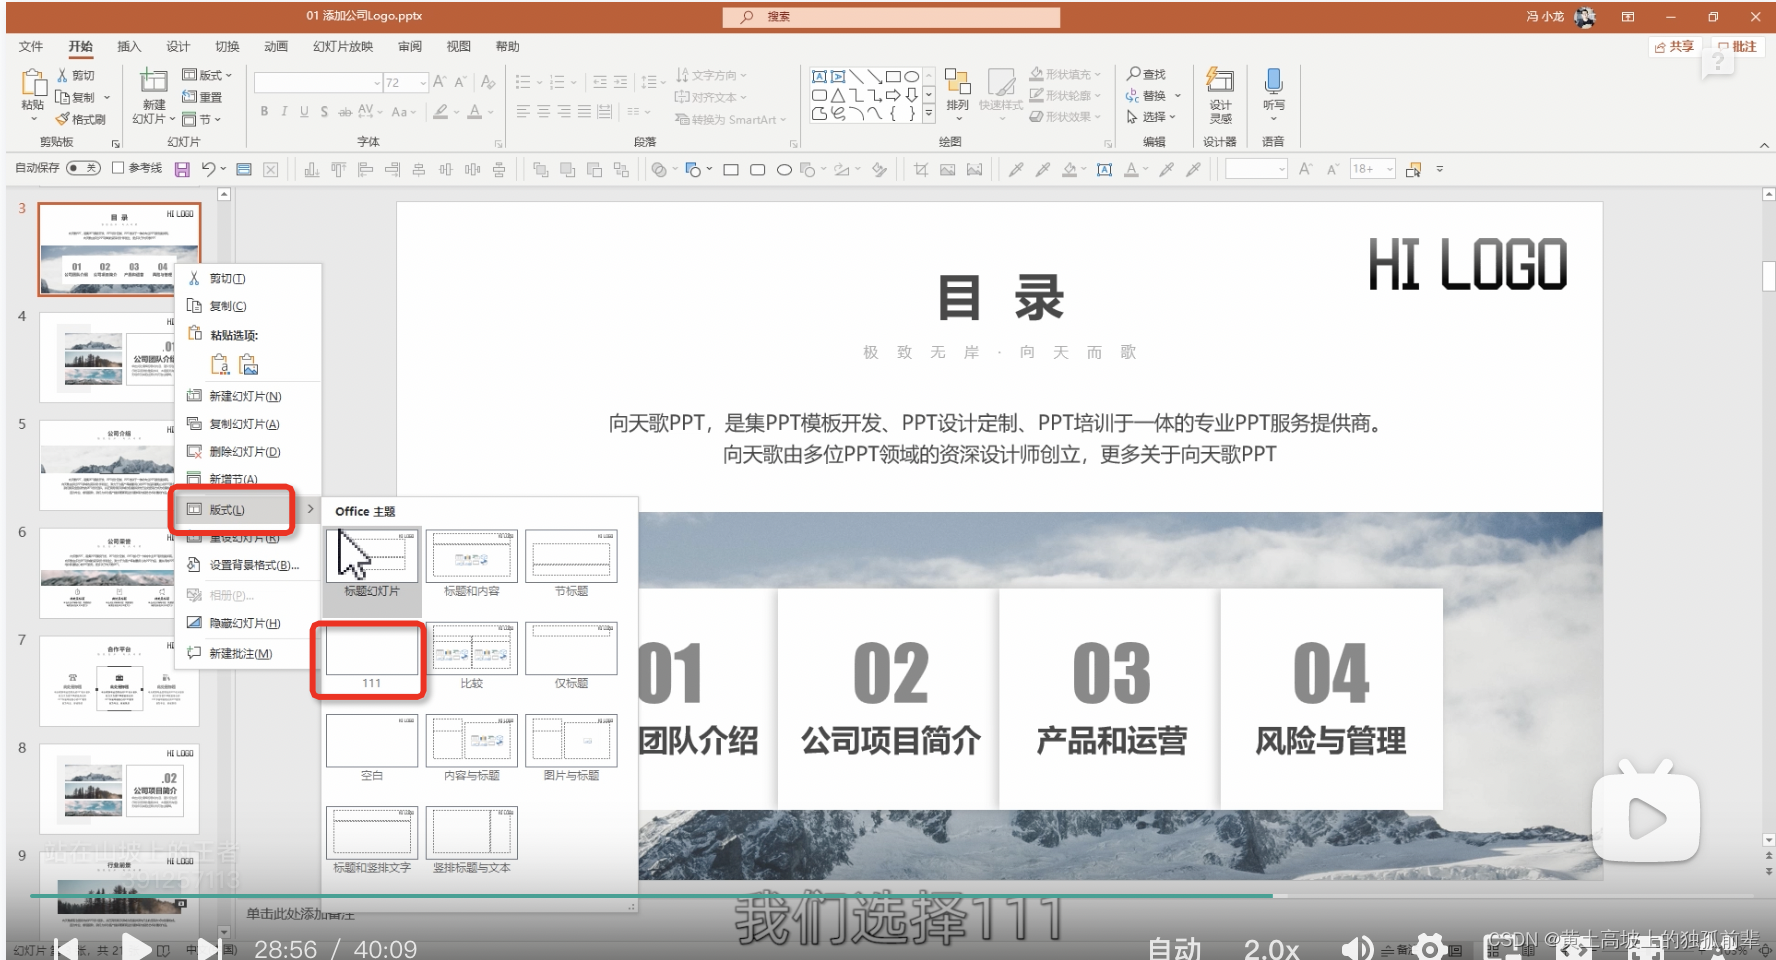
Task: Click the Dictate (听写) microphone icon
Action: [1273, 80]
